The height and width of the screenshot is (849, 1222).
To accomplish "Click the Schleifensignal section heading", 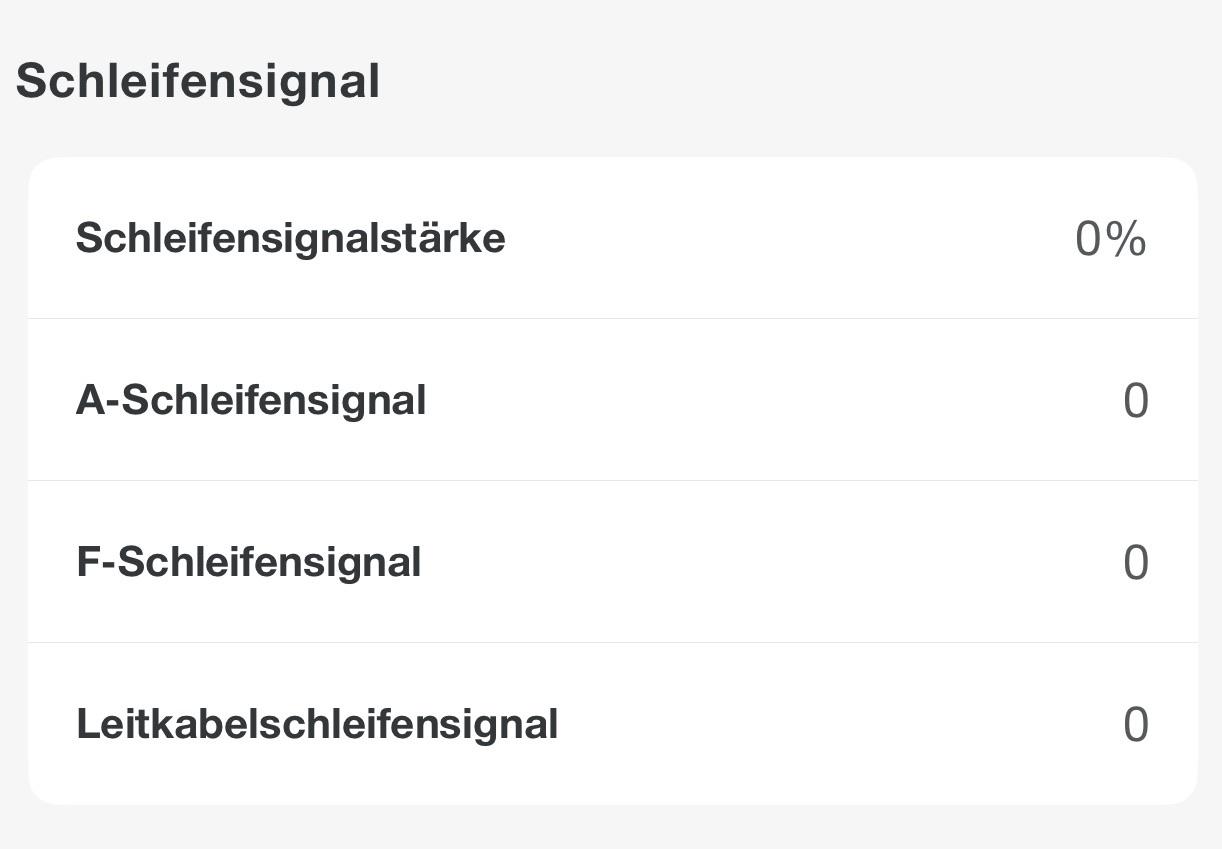I will (197, 81).
